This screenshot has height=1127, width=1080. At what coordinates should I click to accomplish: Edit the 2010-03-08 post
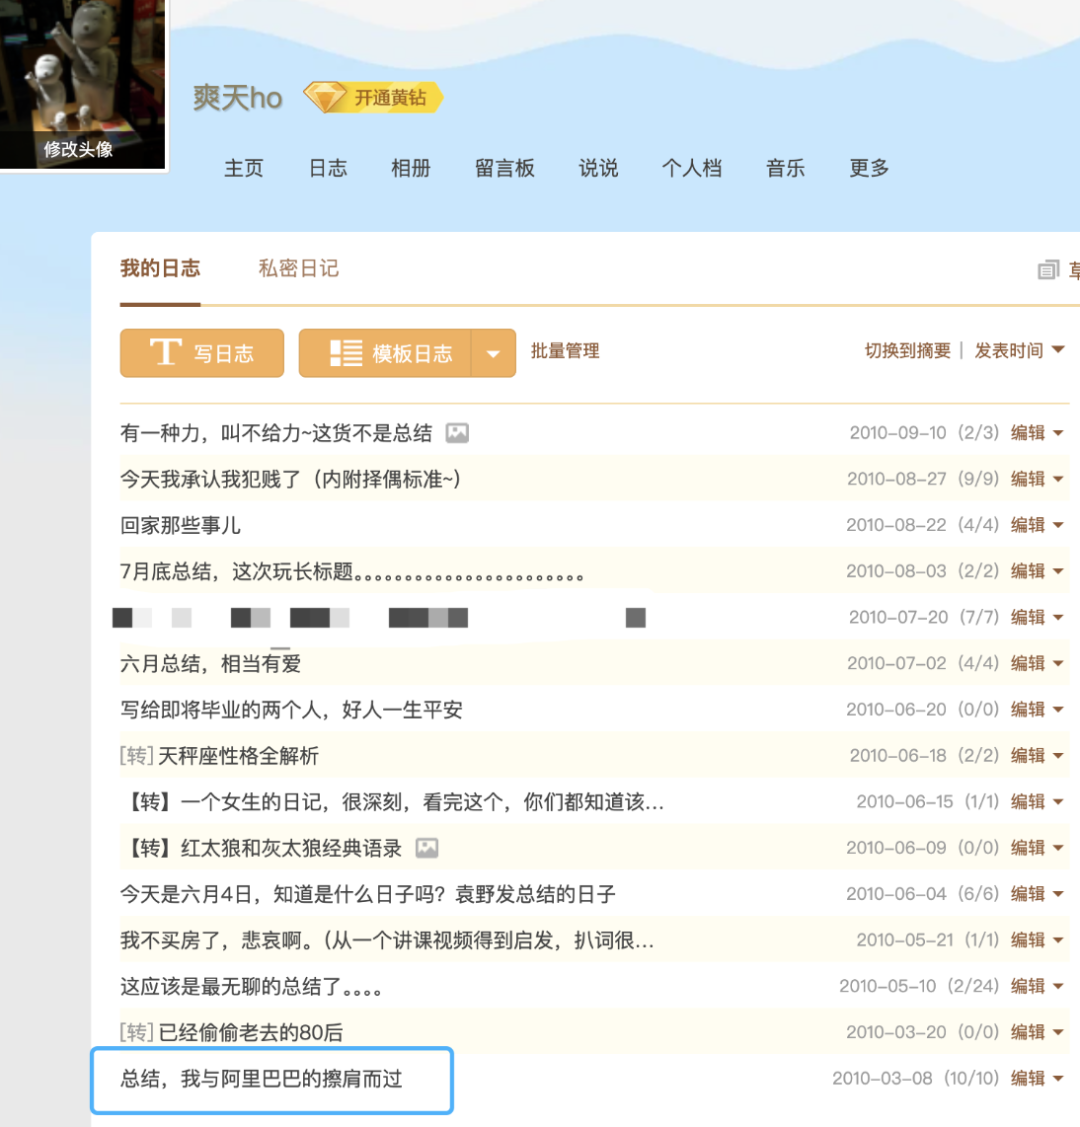point(1028,1078)
